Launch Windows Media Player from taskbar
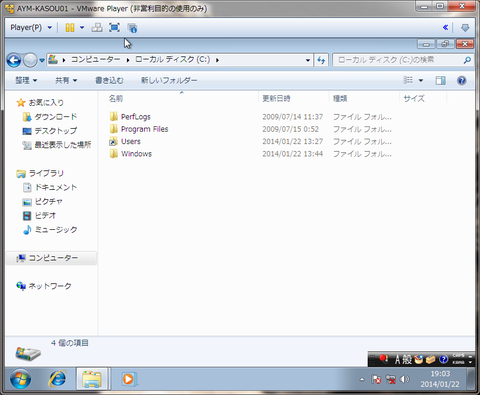The width and height of the screenshot is (480, 395). (128, 379)
